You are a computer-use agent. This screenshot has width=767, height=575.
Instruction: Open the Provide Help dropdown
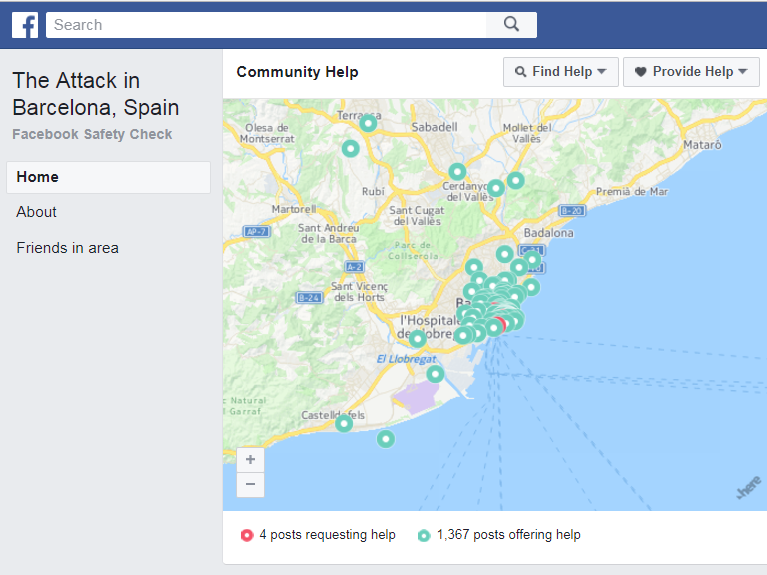point(691,72)
